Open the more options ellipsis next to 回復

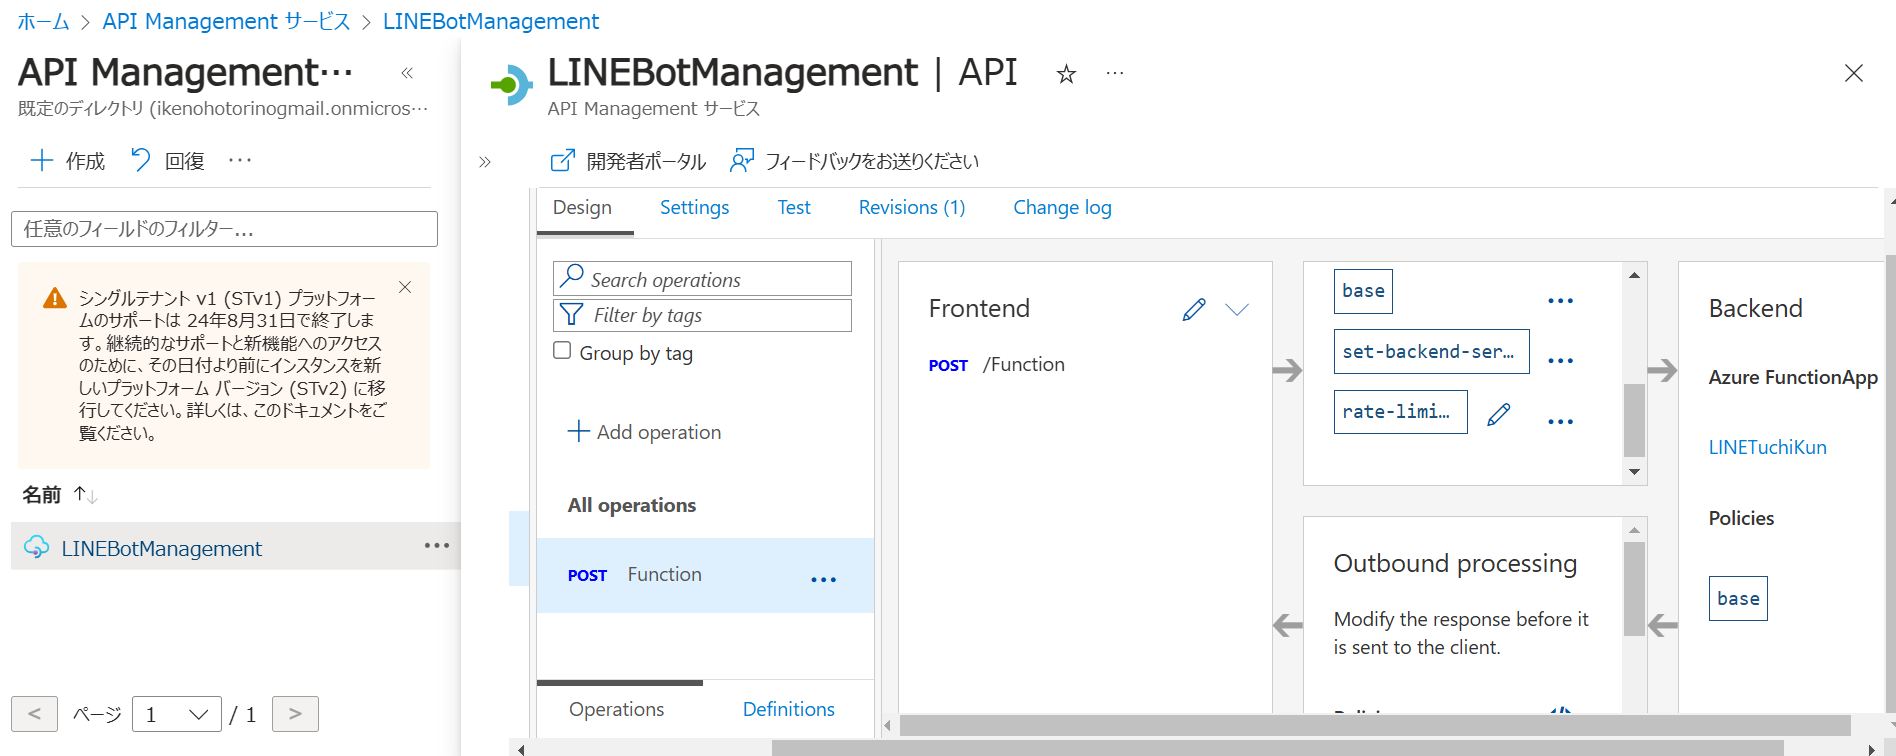click(x=240, y=160)
